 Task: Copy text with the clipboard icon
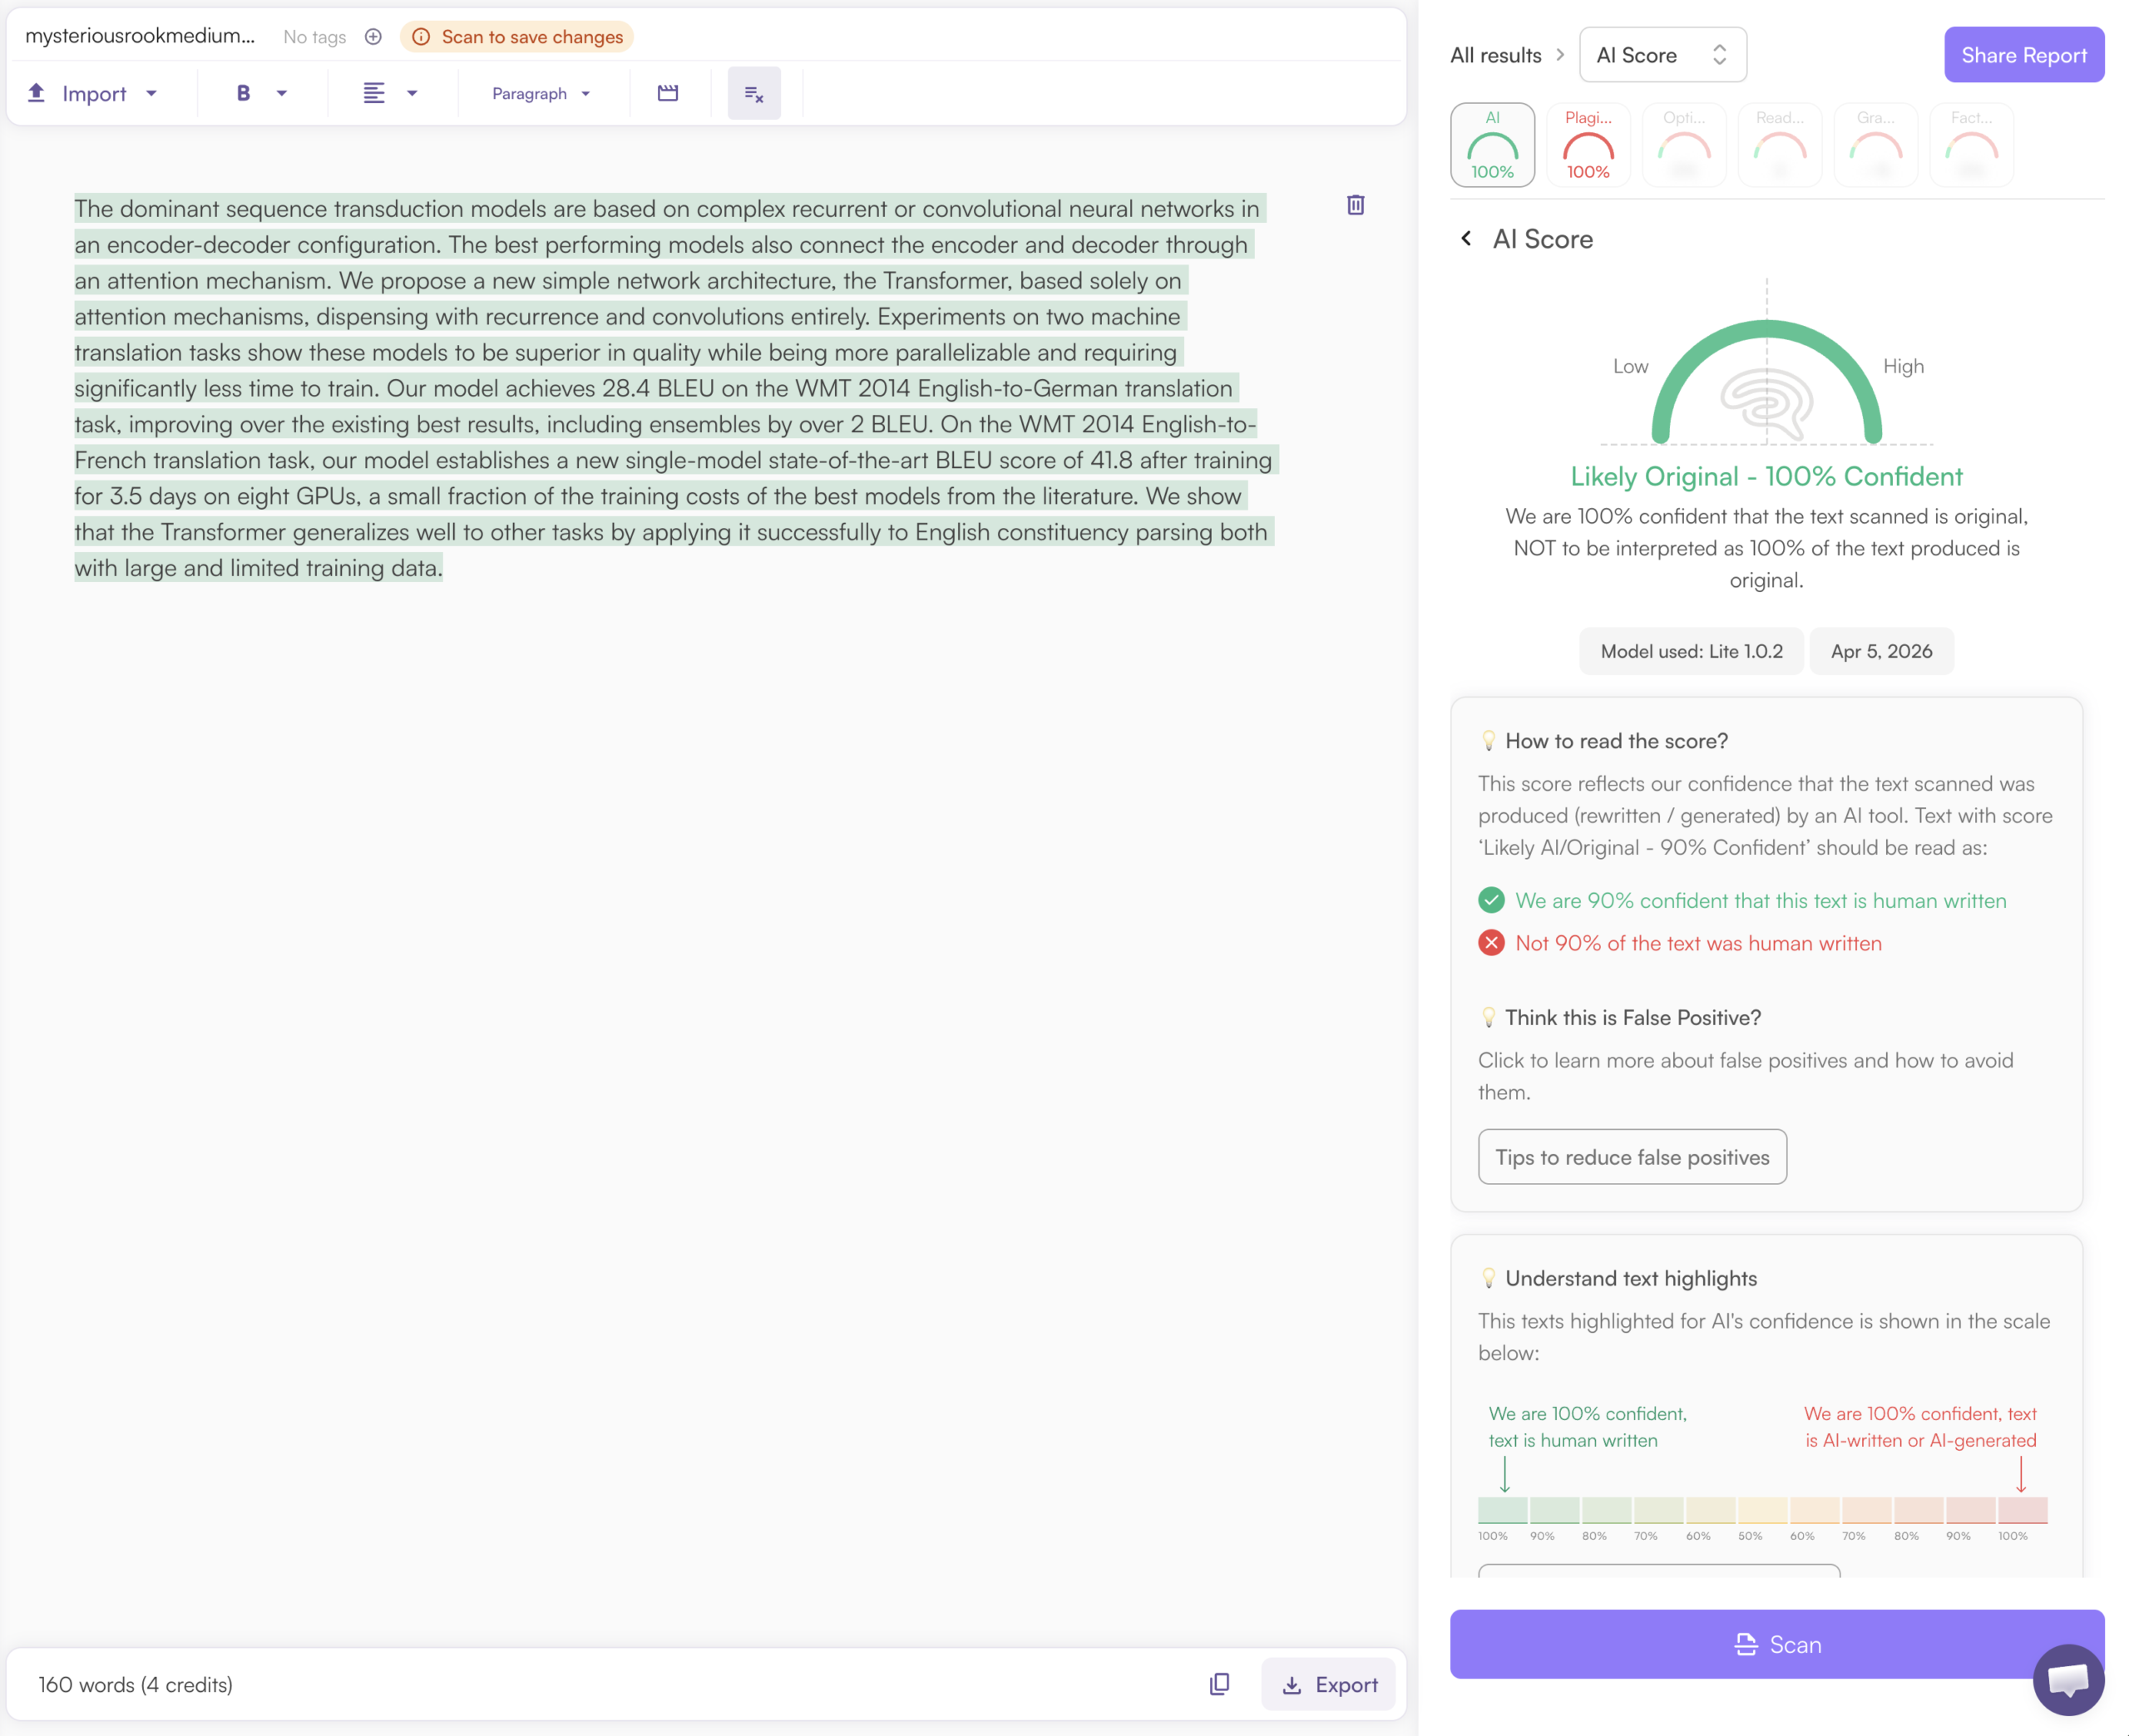coord(1219,1684)
